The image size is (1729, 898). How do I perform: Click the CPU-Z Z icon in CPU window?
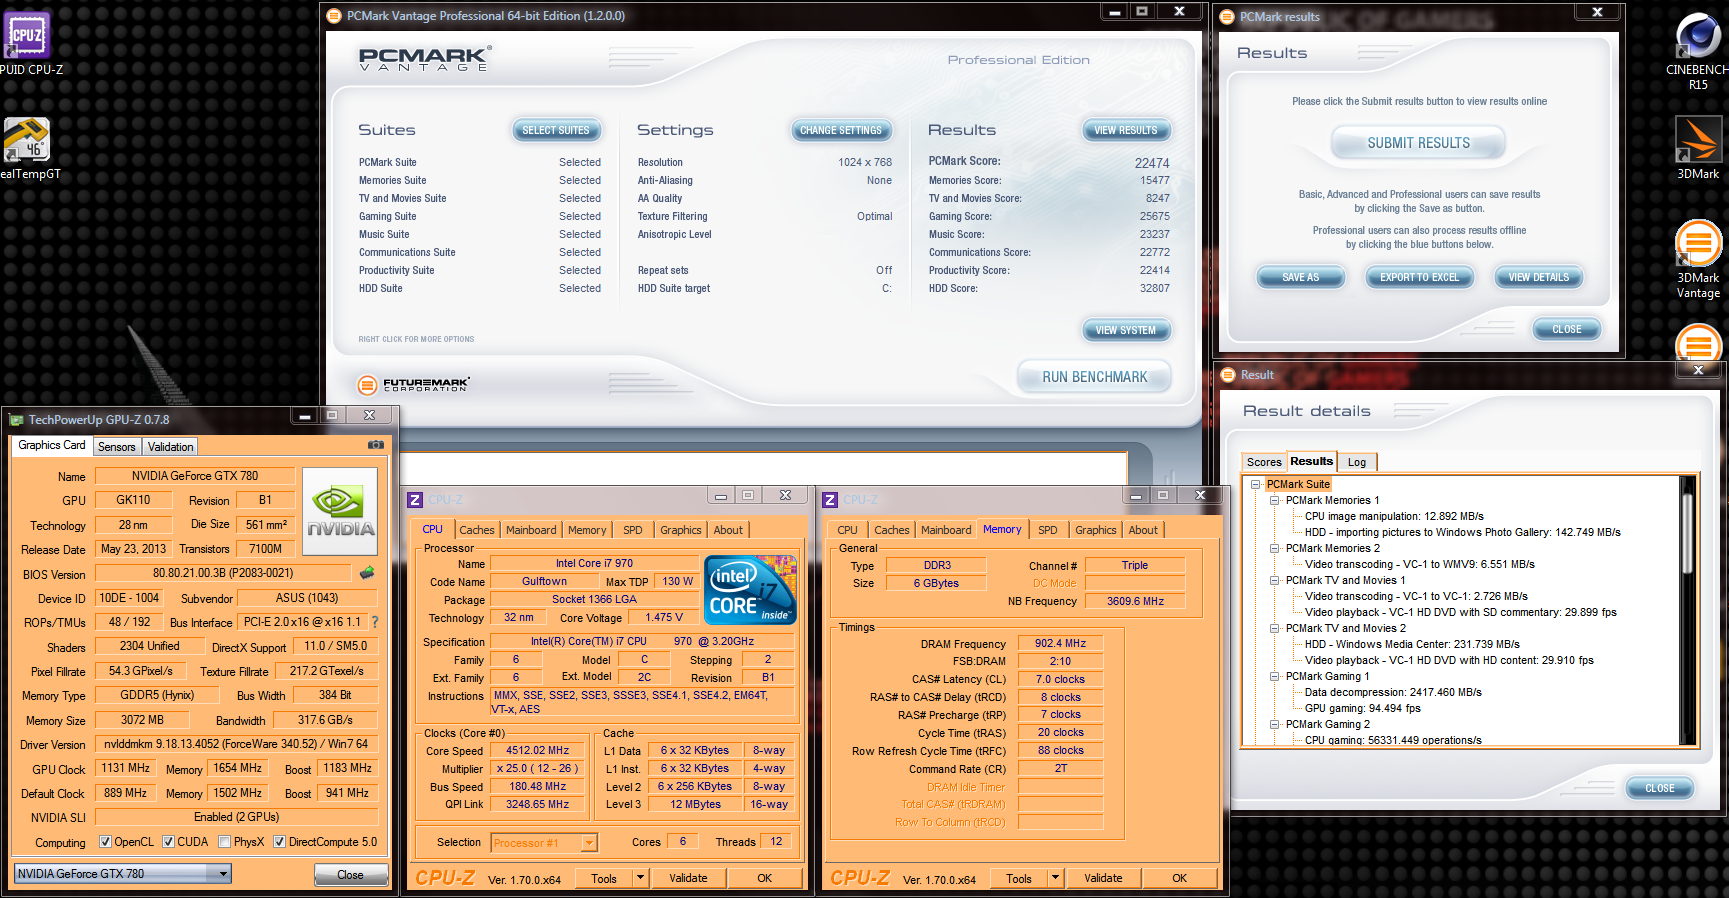(x=415, y=500)
